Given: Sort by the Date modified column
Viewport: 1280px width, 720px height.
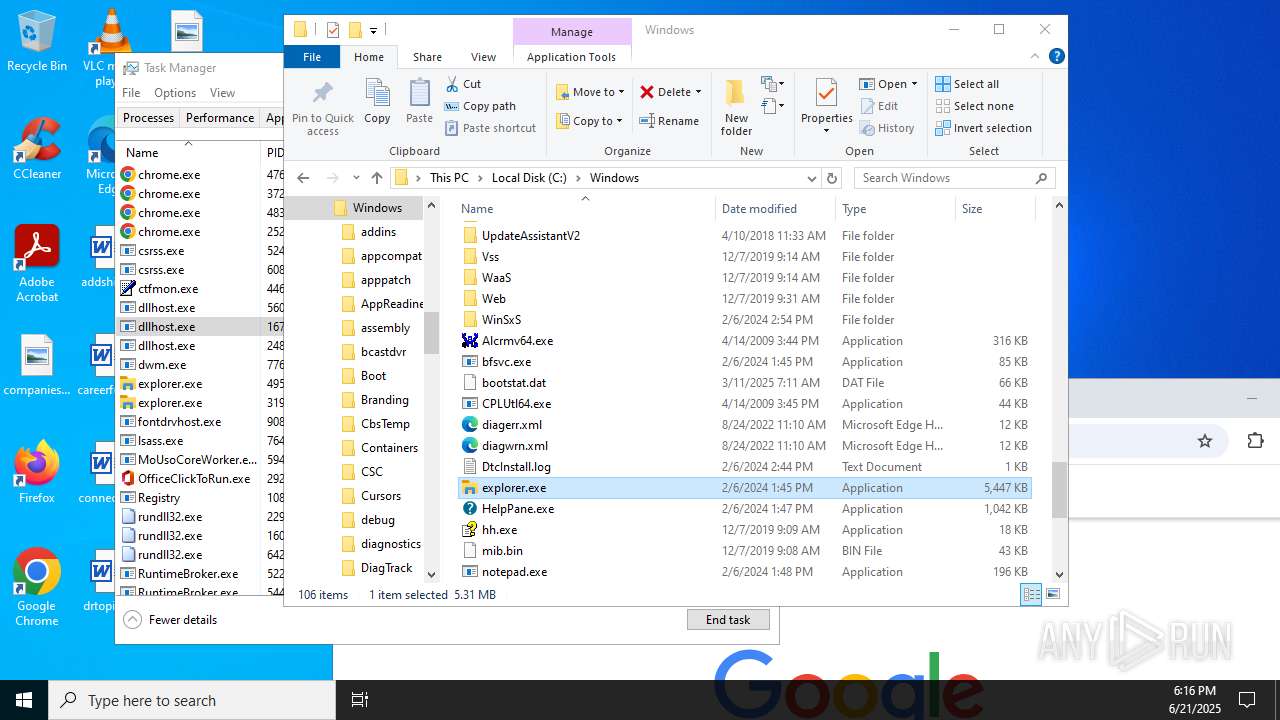Looking at the screenshot, I should click(775, 209).
